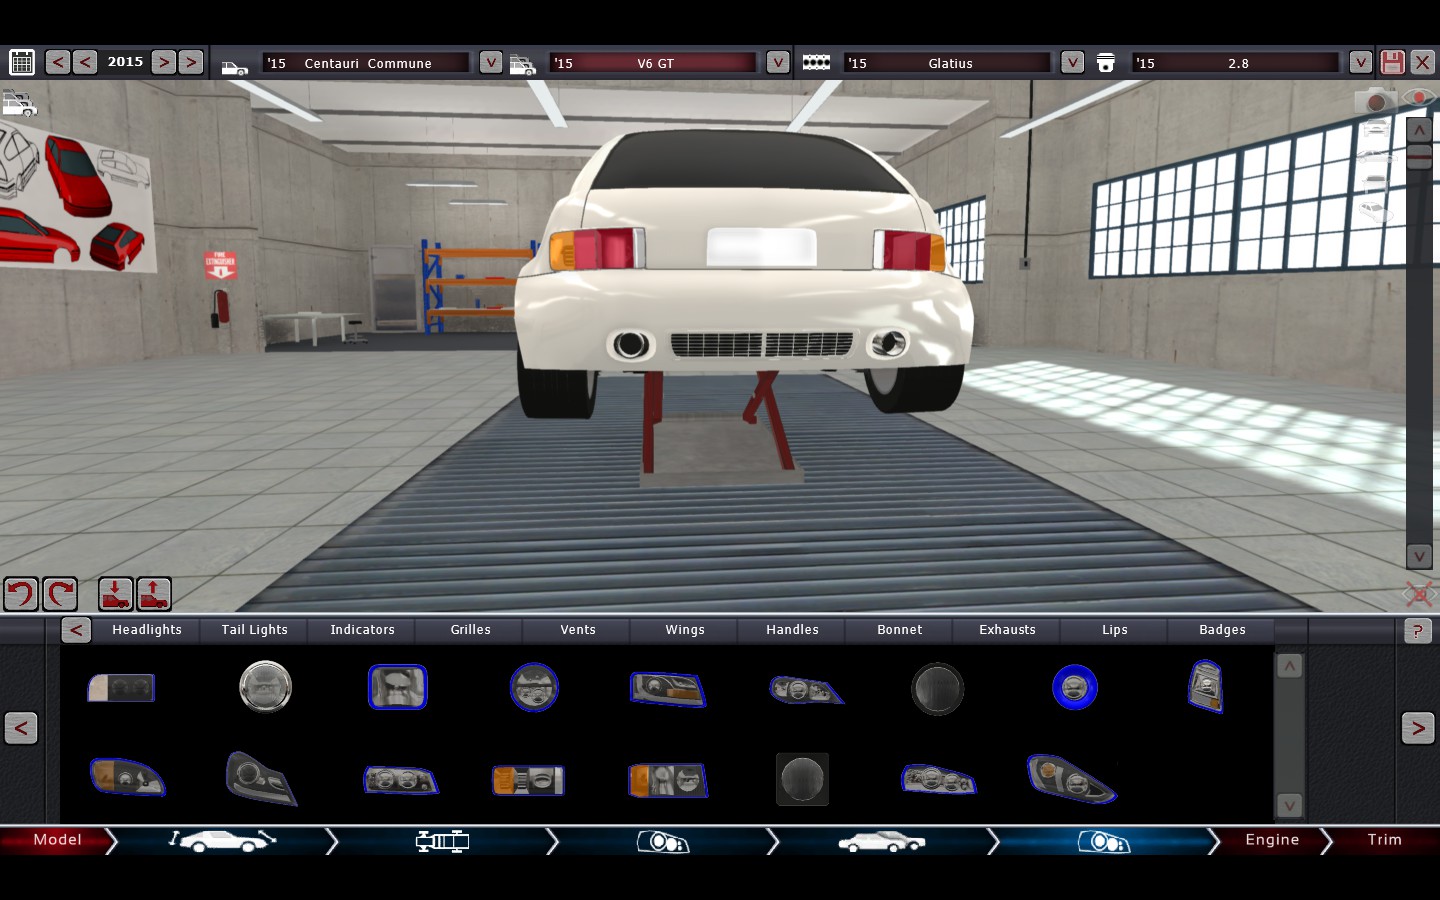Click the V6 GT trim name field
This screenshot has height=900, width=1440.
(x=654, y=63)
